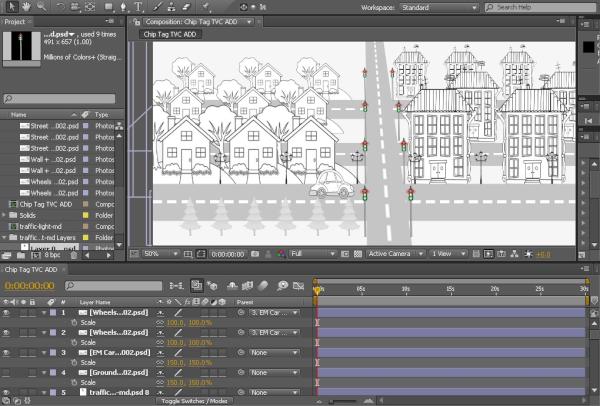Hide layer 3 EM Car eye toggle
Image resolution: width=600 pixels, height=406 pixels.
pos(6,352)
